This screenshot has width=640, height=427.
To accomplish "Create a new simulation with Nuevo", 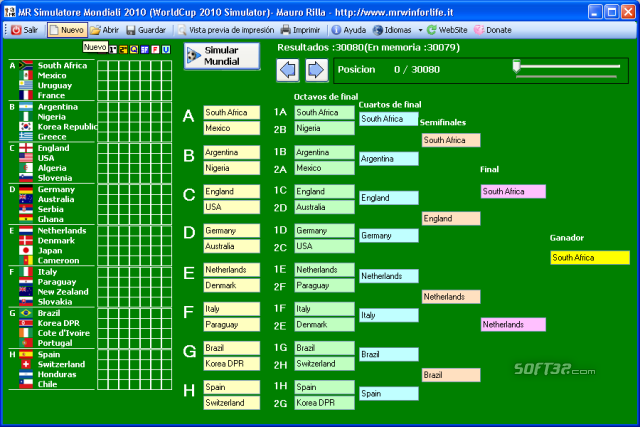I will (x=67, y=30).
